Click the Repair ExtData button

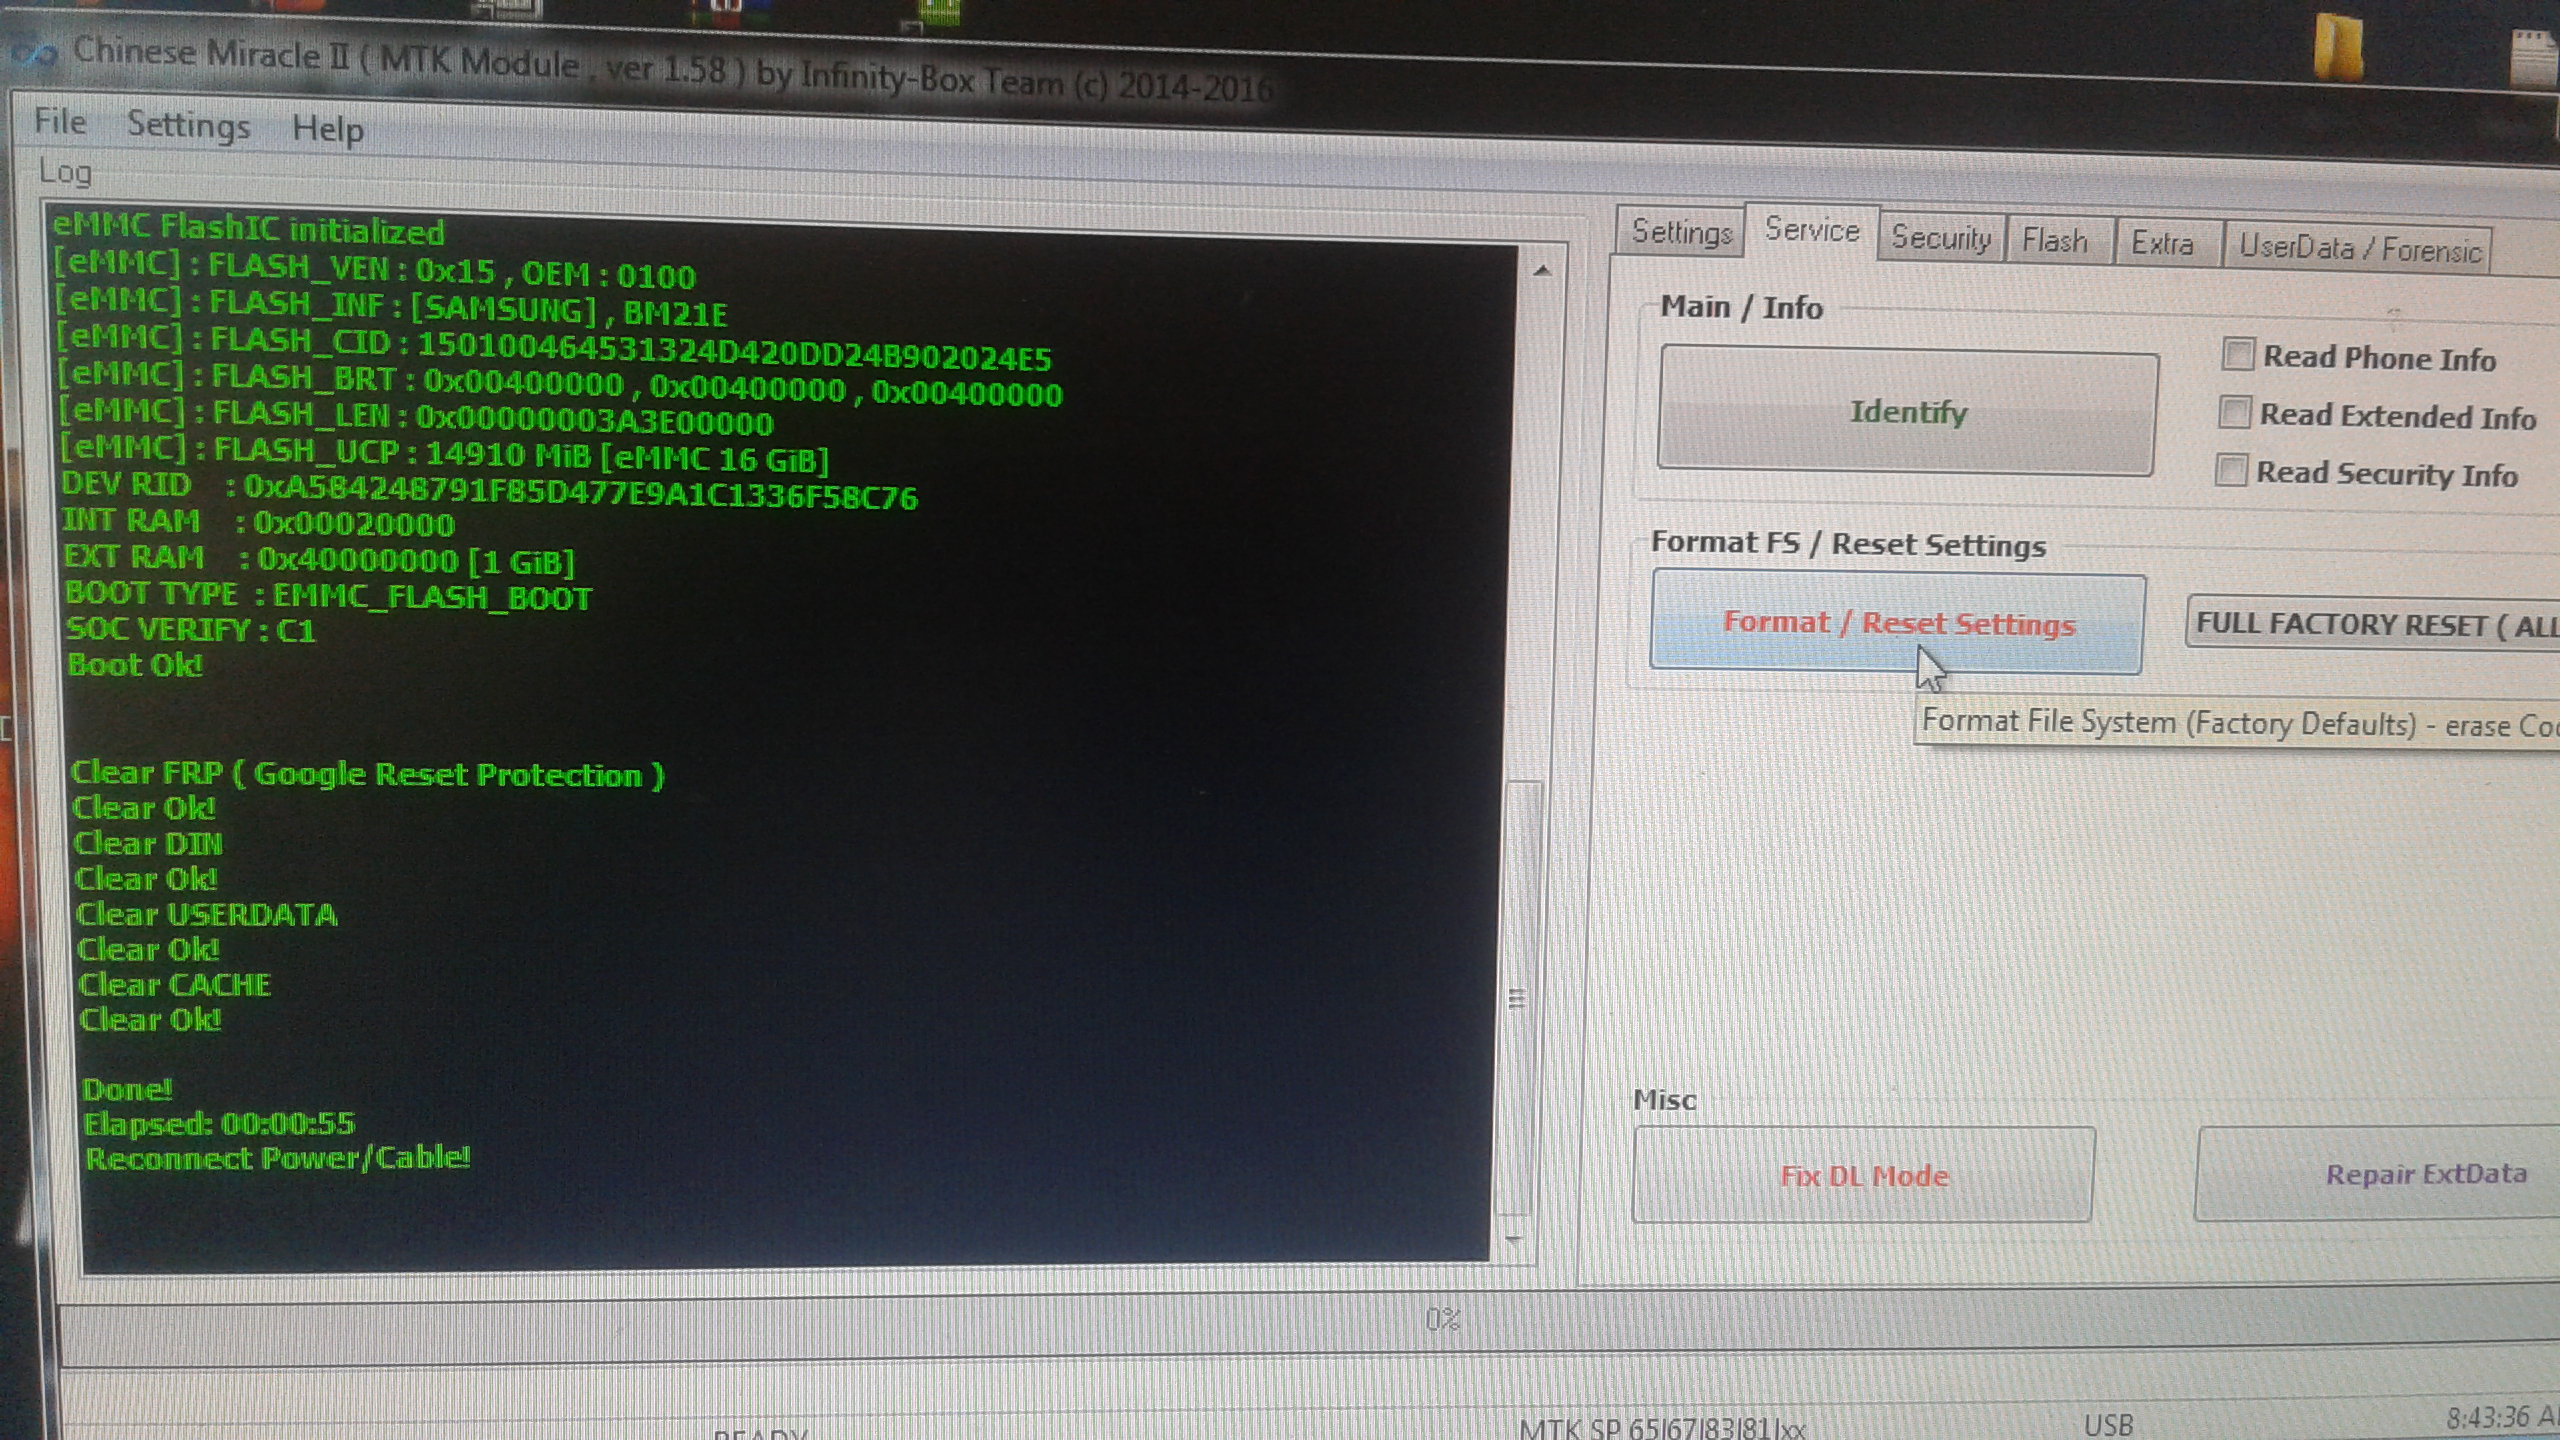coord(2425,1174)
